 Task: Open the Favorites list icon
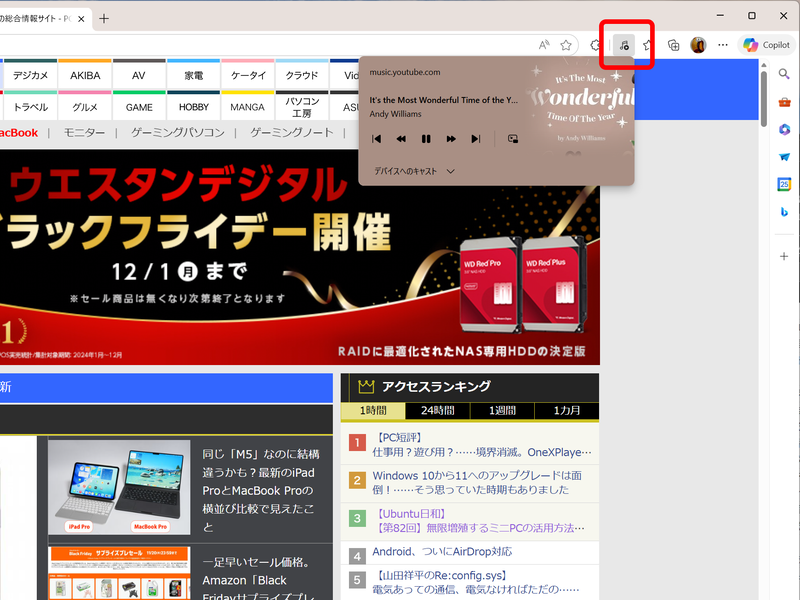[647, 45]
